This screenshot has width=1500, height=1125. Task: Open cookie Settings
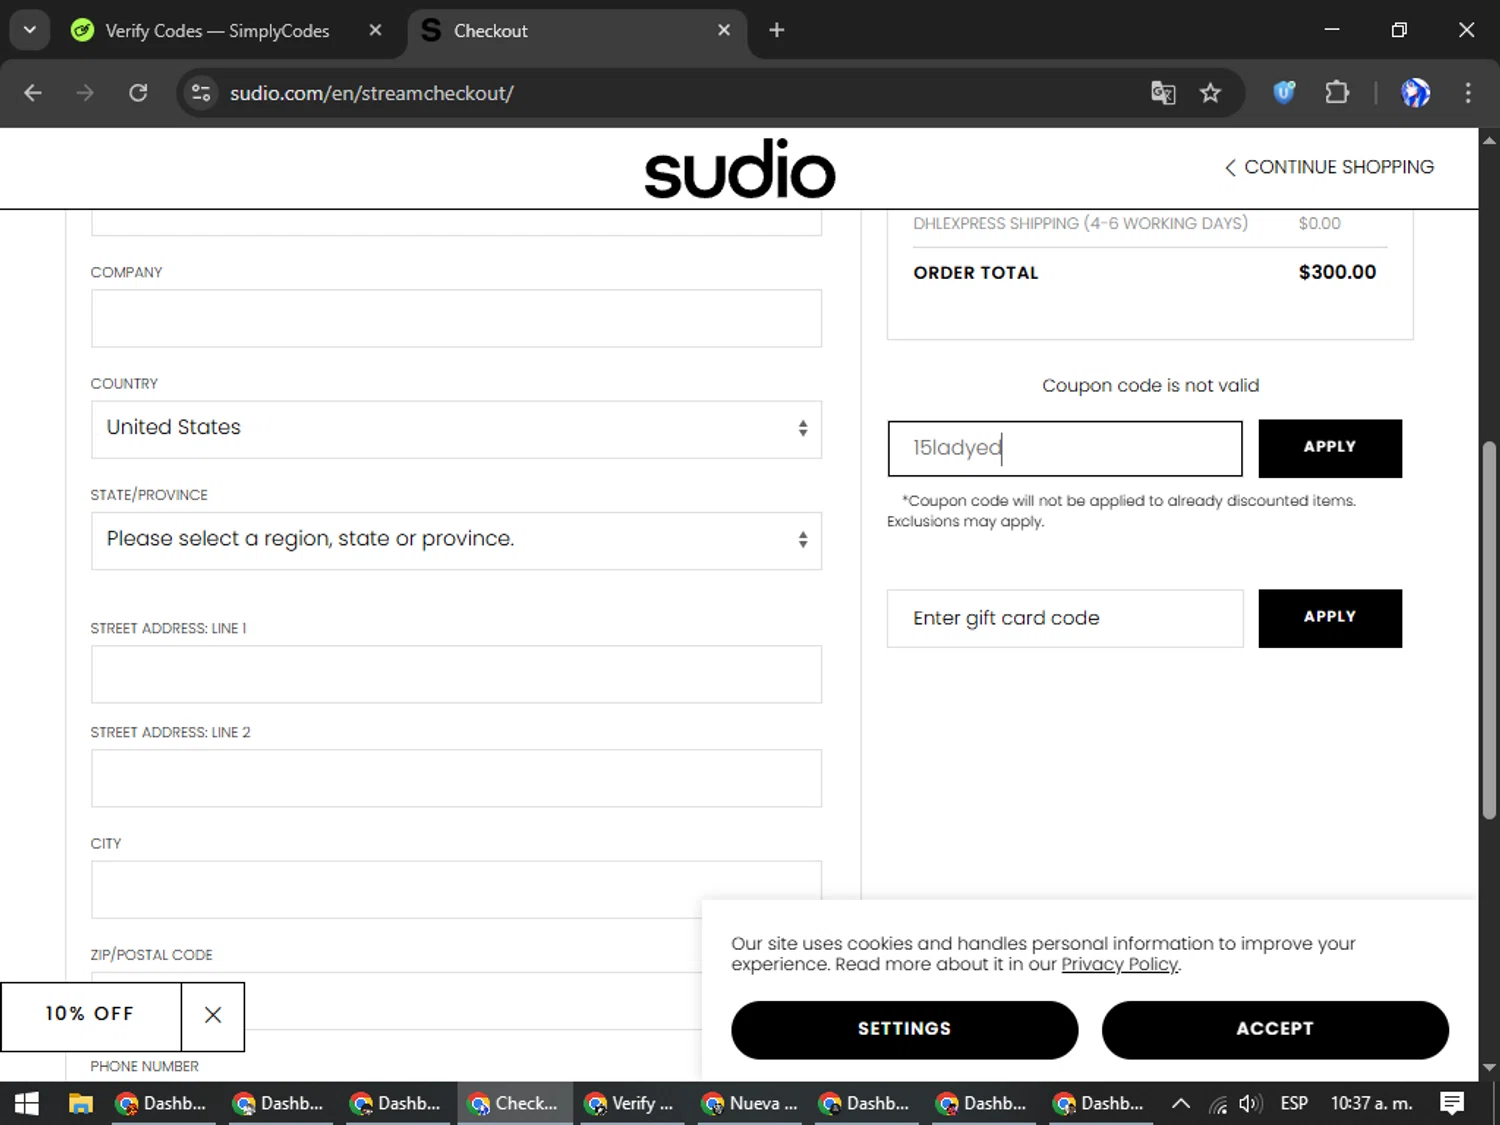(904, 1030)
